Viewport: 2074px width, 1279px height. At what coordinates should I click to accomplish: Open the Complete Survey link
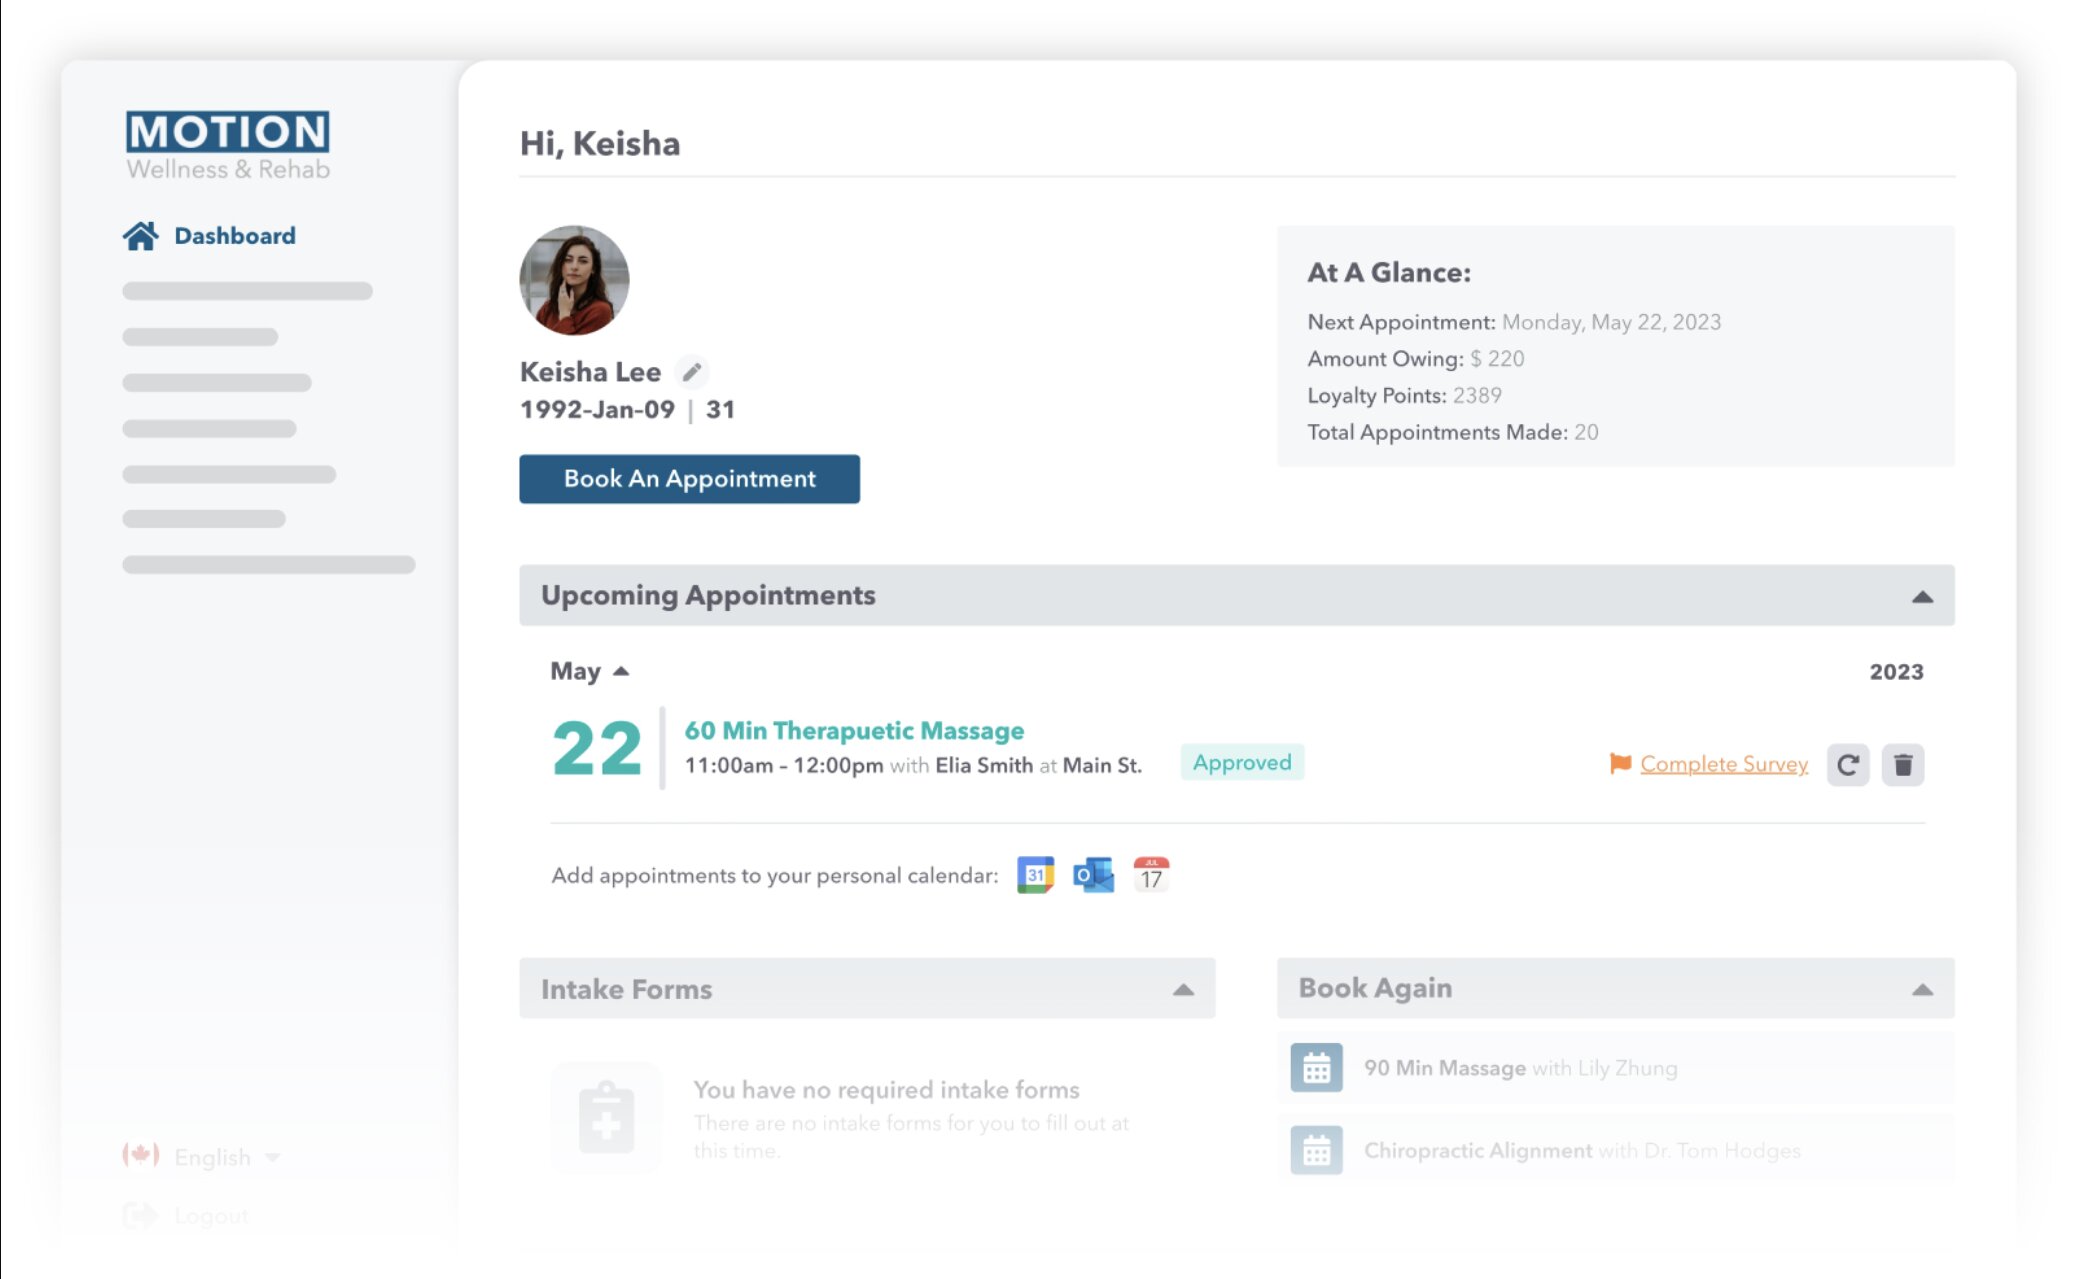click(1724, 764)
